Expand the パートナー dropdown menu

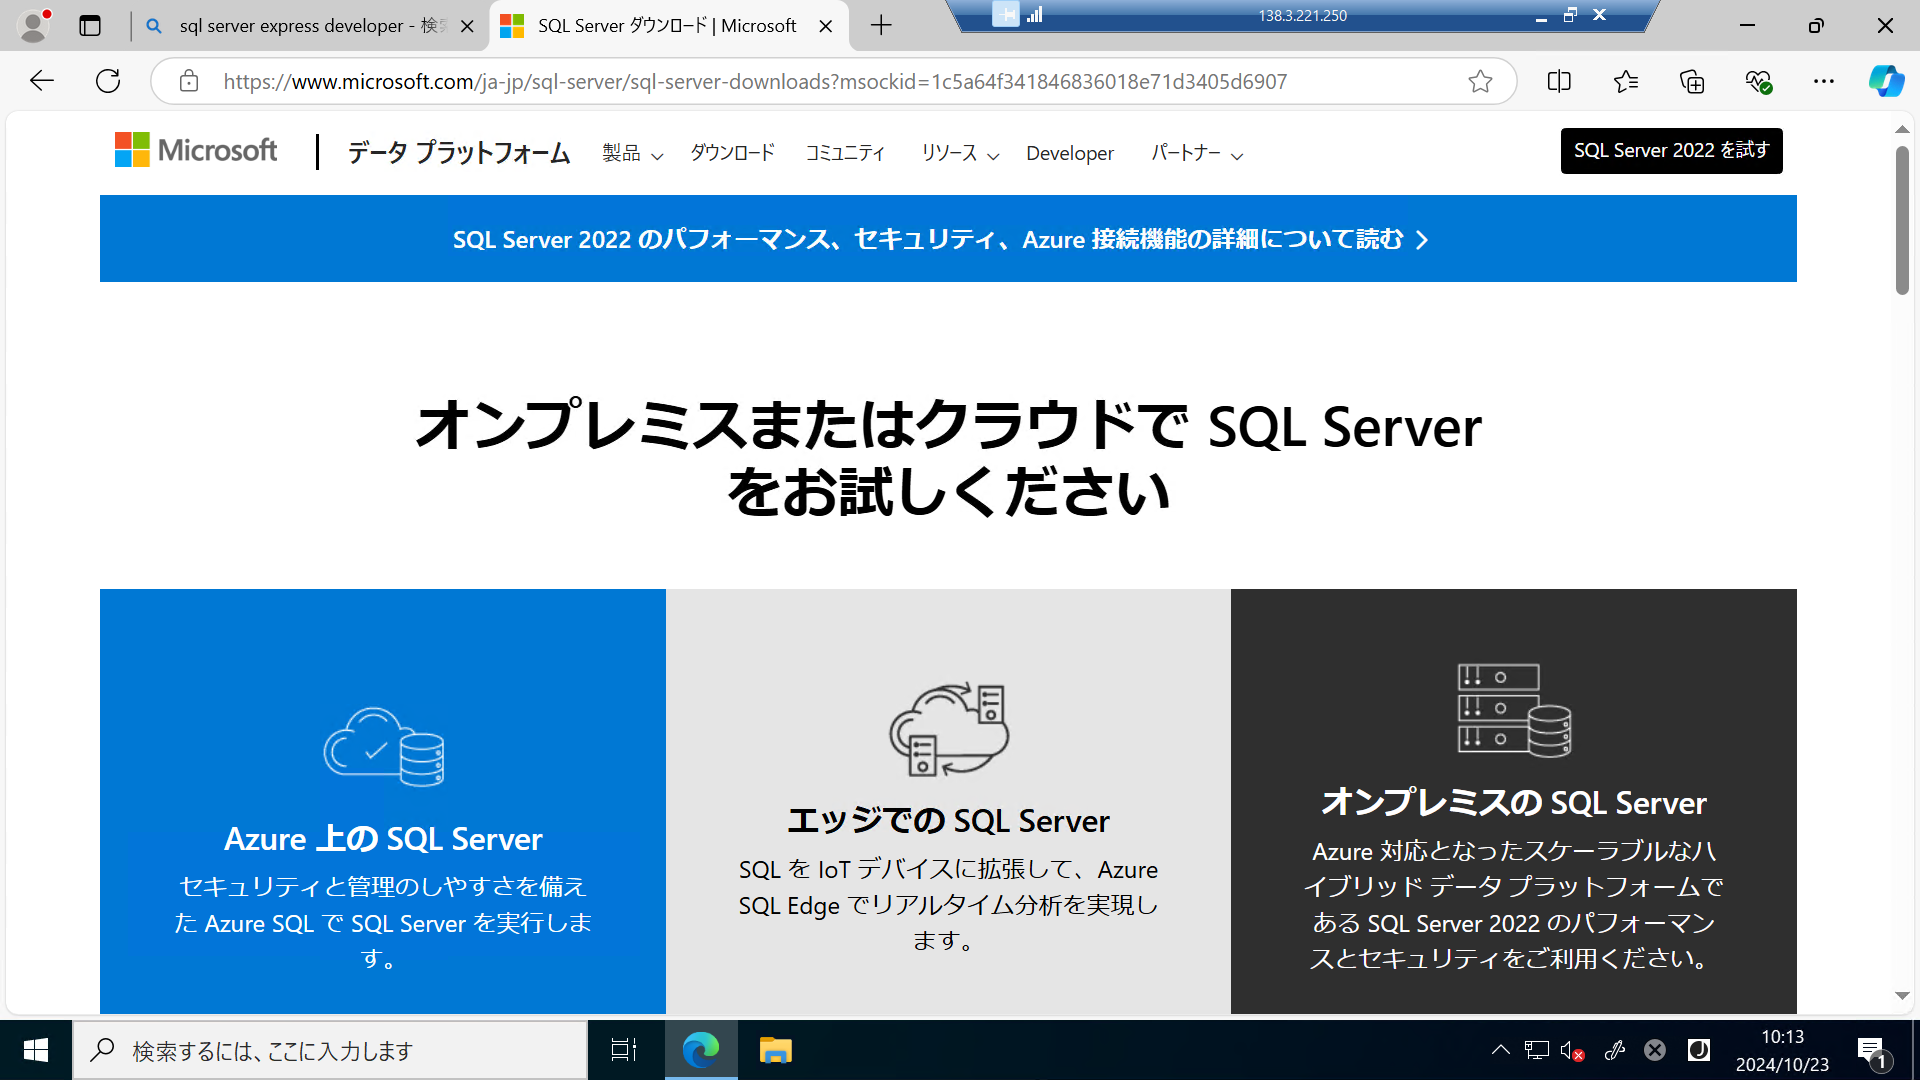1195,153
